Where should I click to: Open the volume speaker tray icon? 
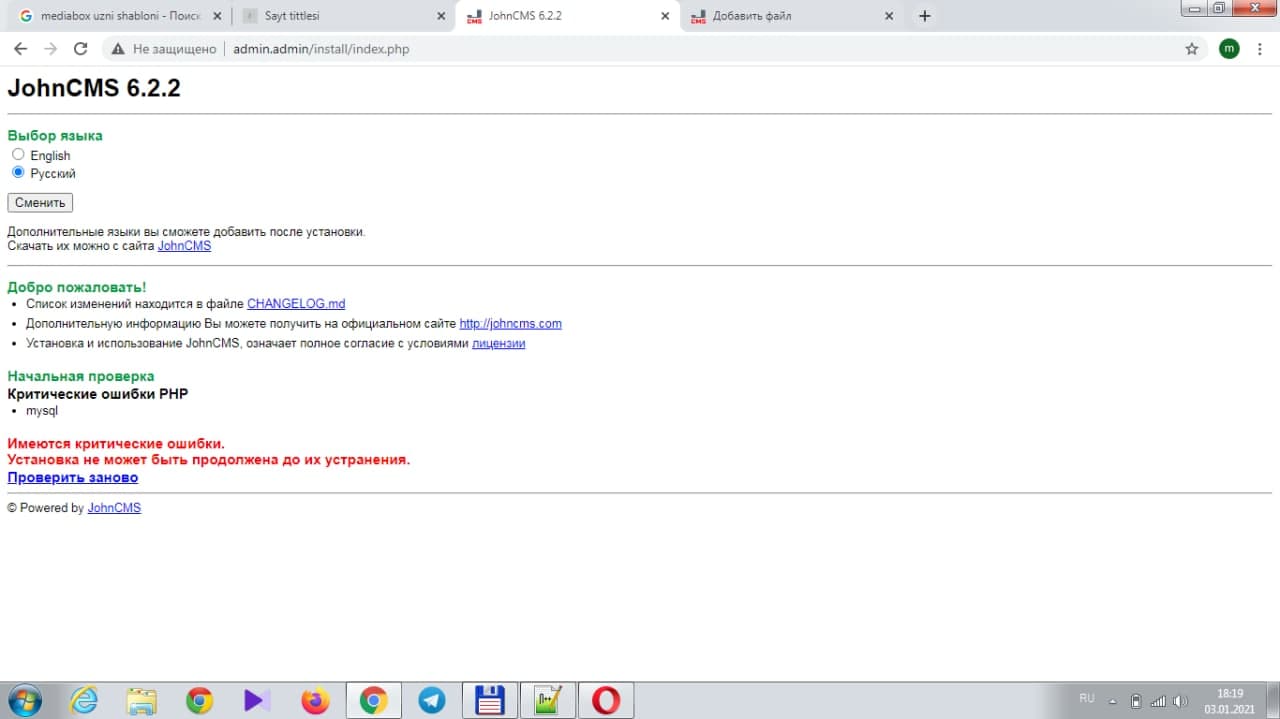pyautogui.click(x=1180, y=701)
